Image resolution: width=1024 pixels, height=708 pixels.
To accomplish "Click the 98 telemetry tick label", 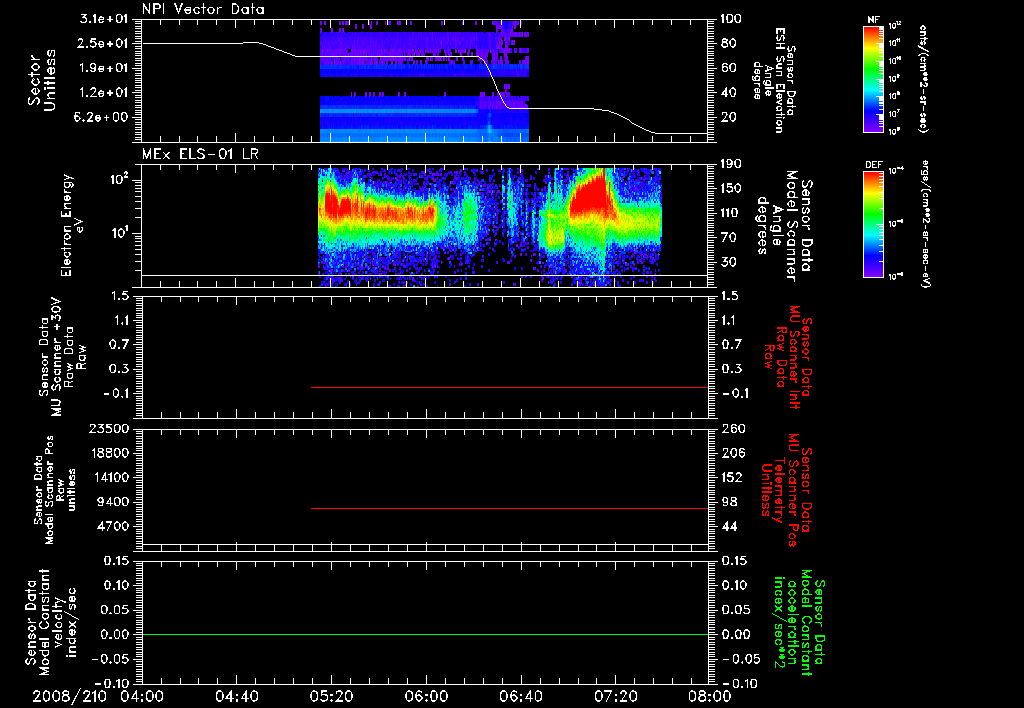I will pyautogui.click(x=729, y=502).
